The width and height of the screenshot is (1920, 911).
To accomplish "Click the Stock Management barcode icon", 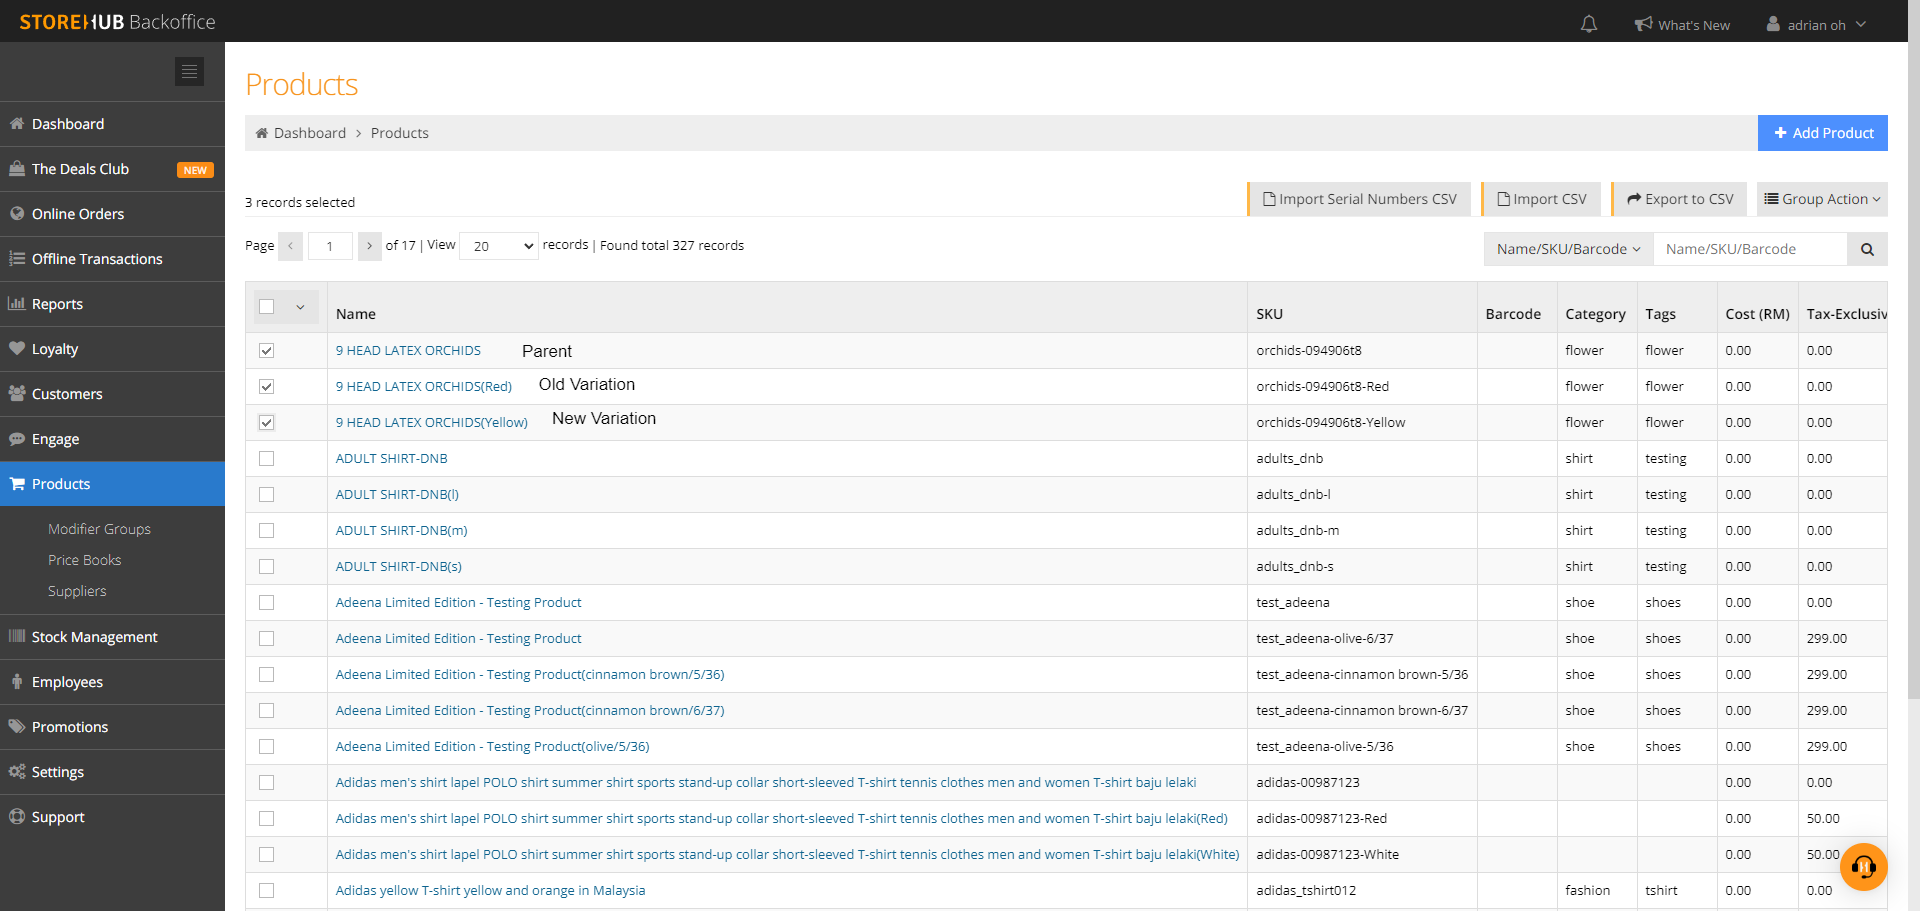I will [x=17, y=637].
